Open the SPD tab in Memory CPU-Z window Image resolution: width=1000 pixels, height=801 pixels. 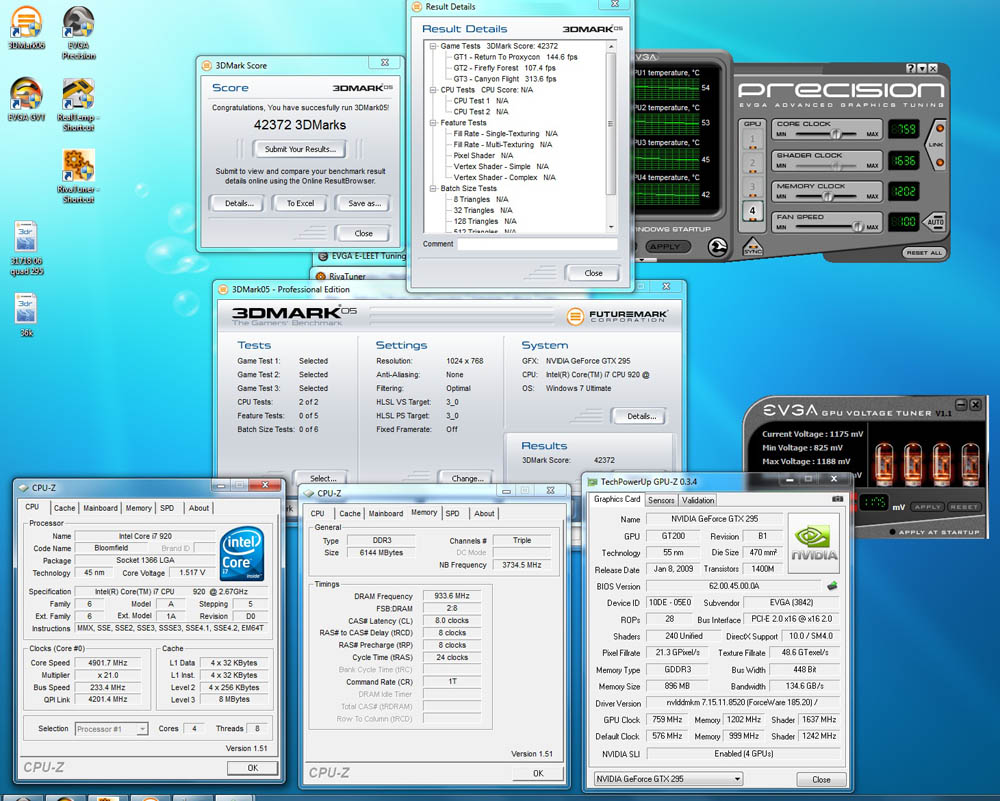click(452, 513)
